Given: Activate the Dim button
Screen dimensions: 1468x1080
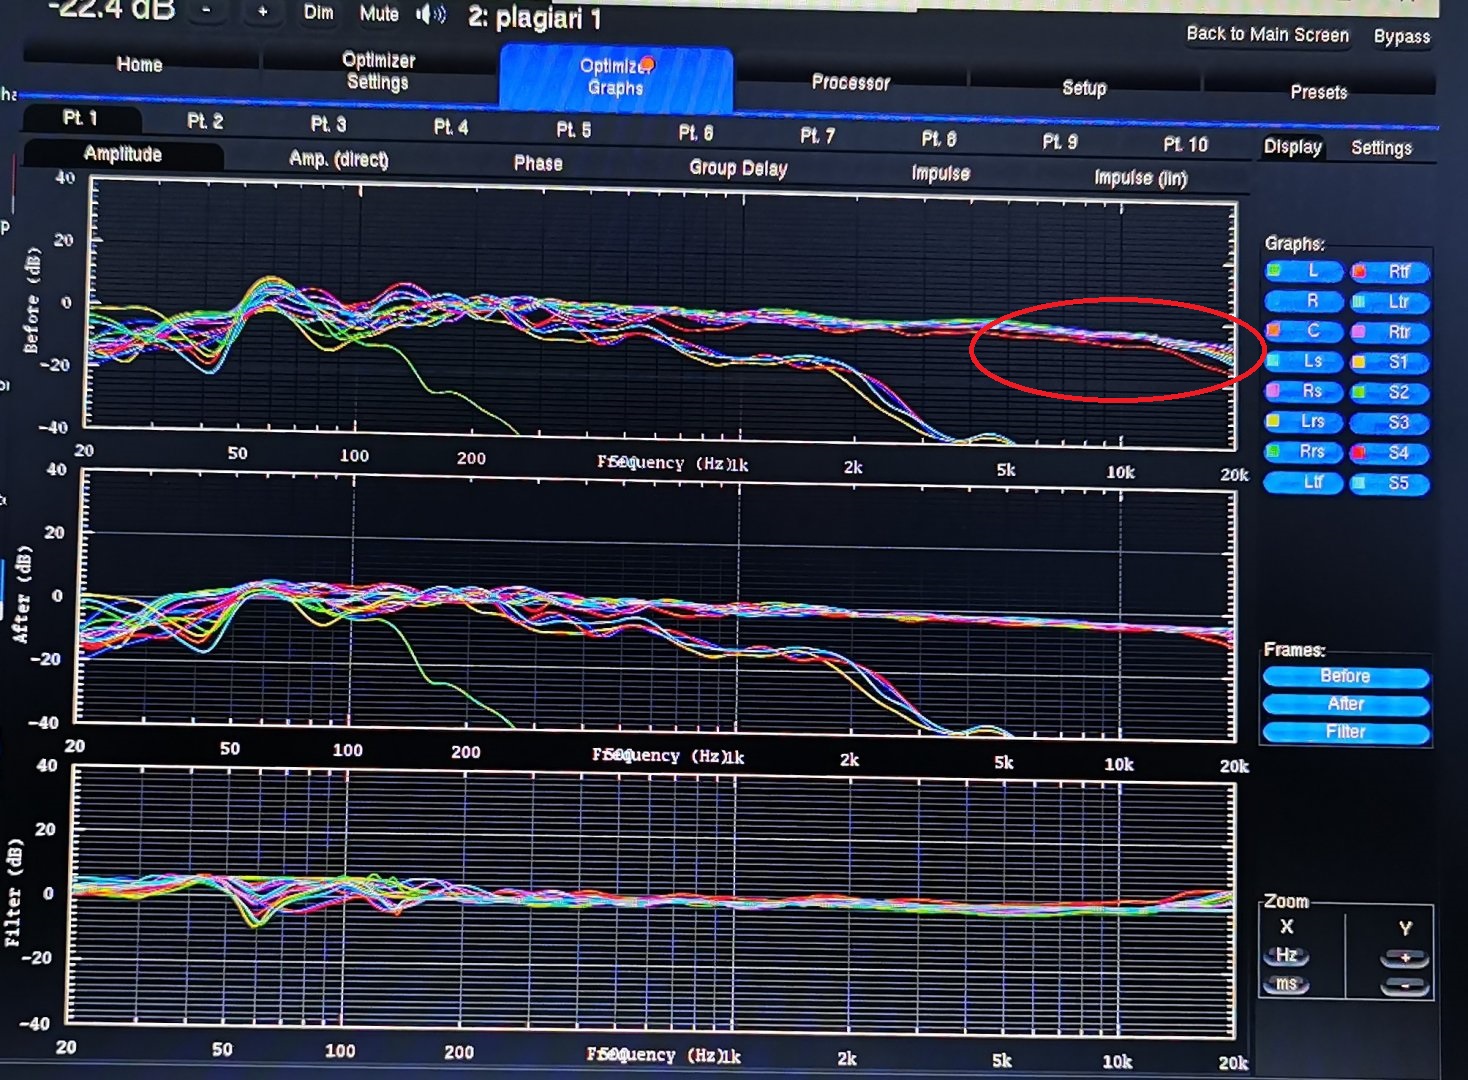Looking at the screenshot, I should 319,12.
